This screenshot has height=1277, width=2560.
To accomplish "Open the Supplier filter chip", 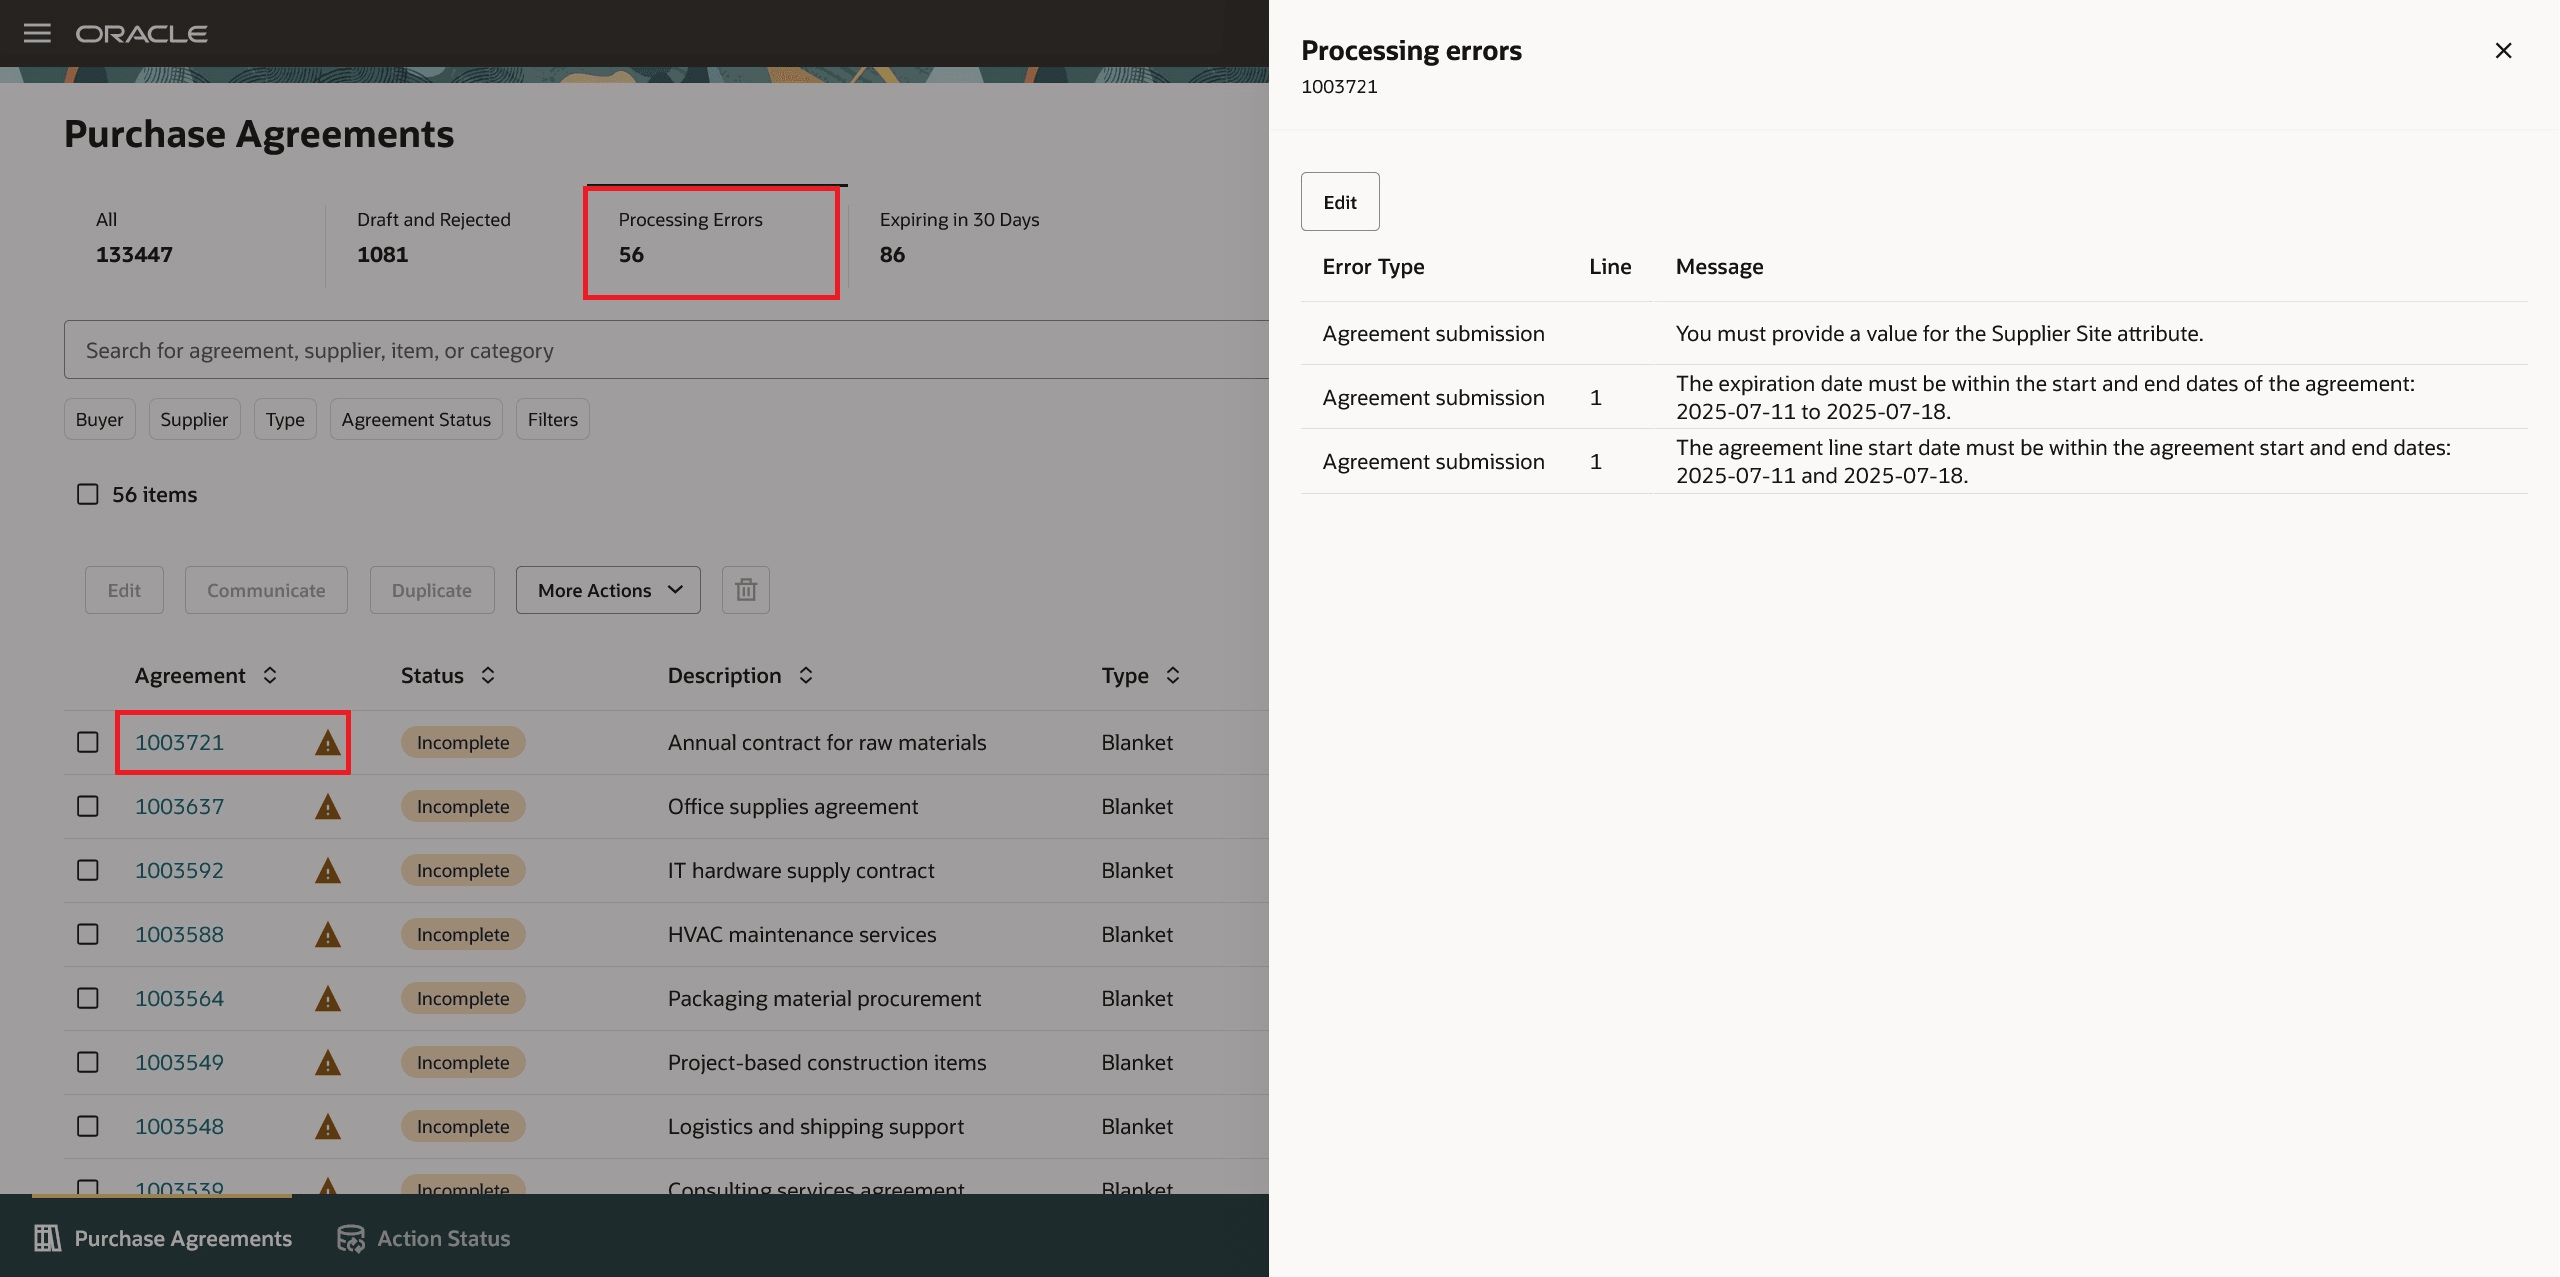I will [194, 419].
